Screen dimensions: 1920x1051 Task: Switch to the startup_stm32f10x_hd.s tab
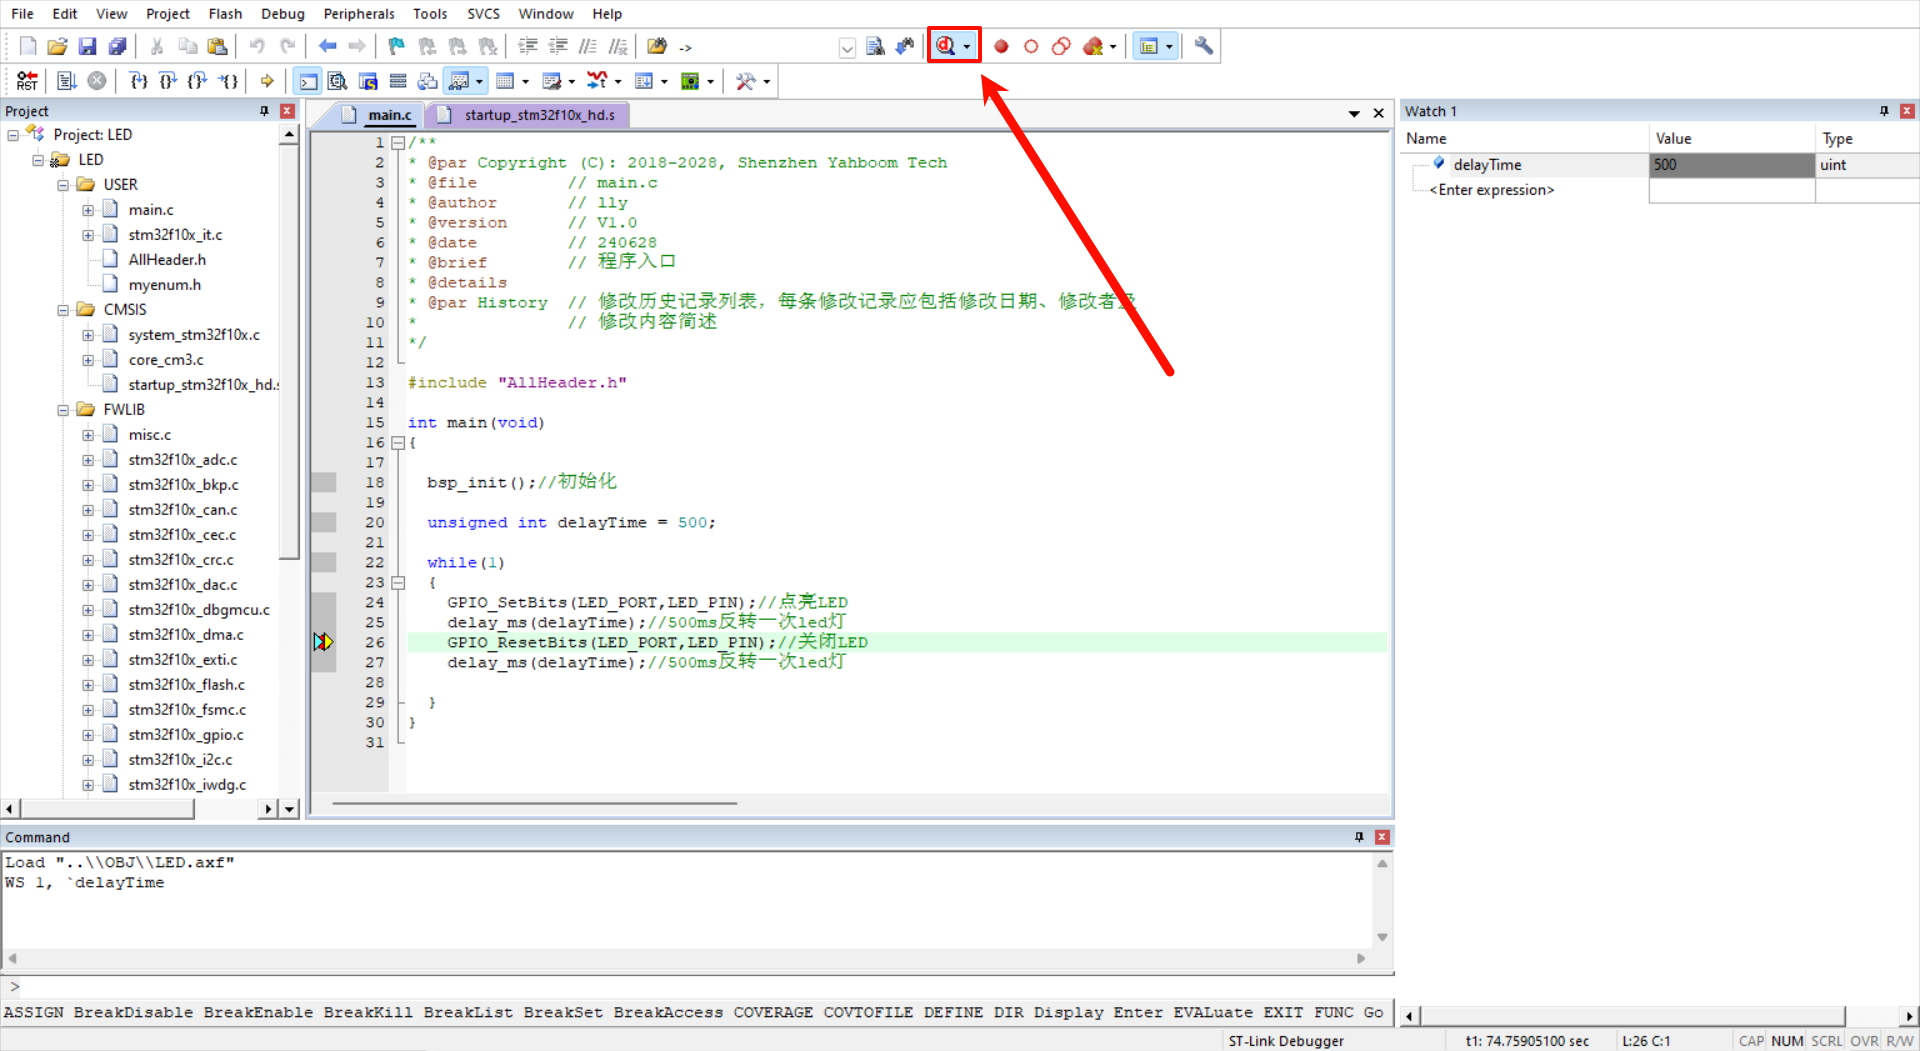(539, 115)
